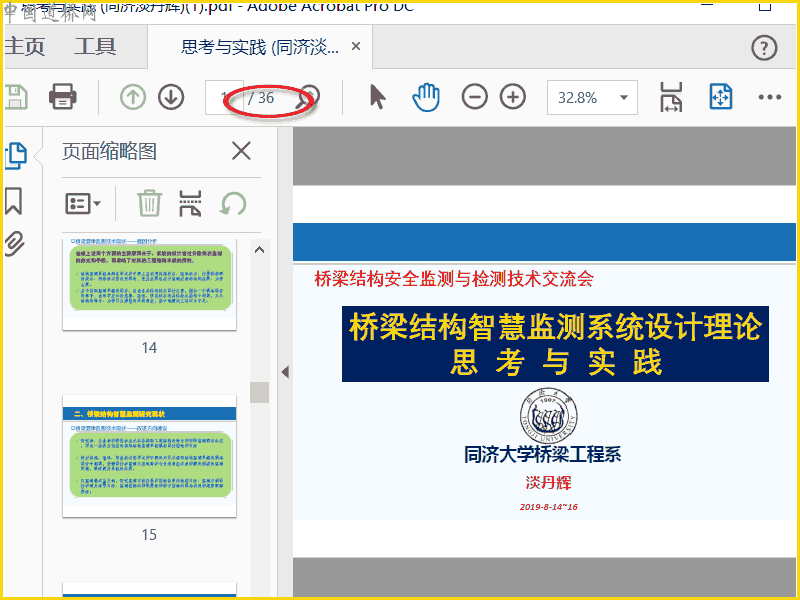This screenshot has width=800, height=600.
Task: Open the more tools ellipsis menu
Action: tap(769, 97)
